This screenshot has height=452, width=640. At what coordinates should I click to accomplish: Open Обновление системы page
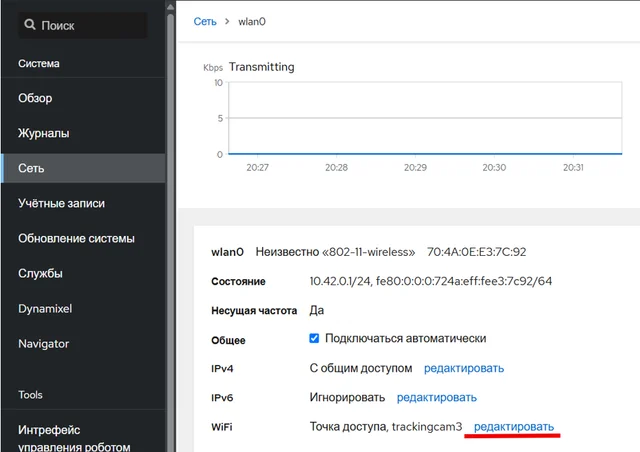pyautogui.click(x=83, y=238)
